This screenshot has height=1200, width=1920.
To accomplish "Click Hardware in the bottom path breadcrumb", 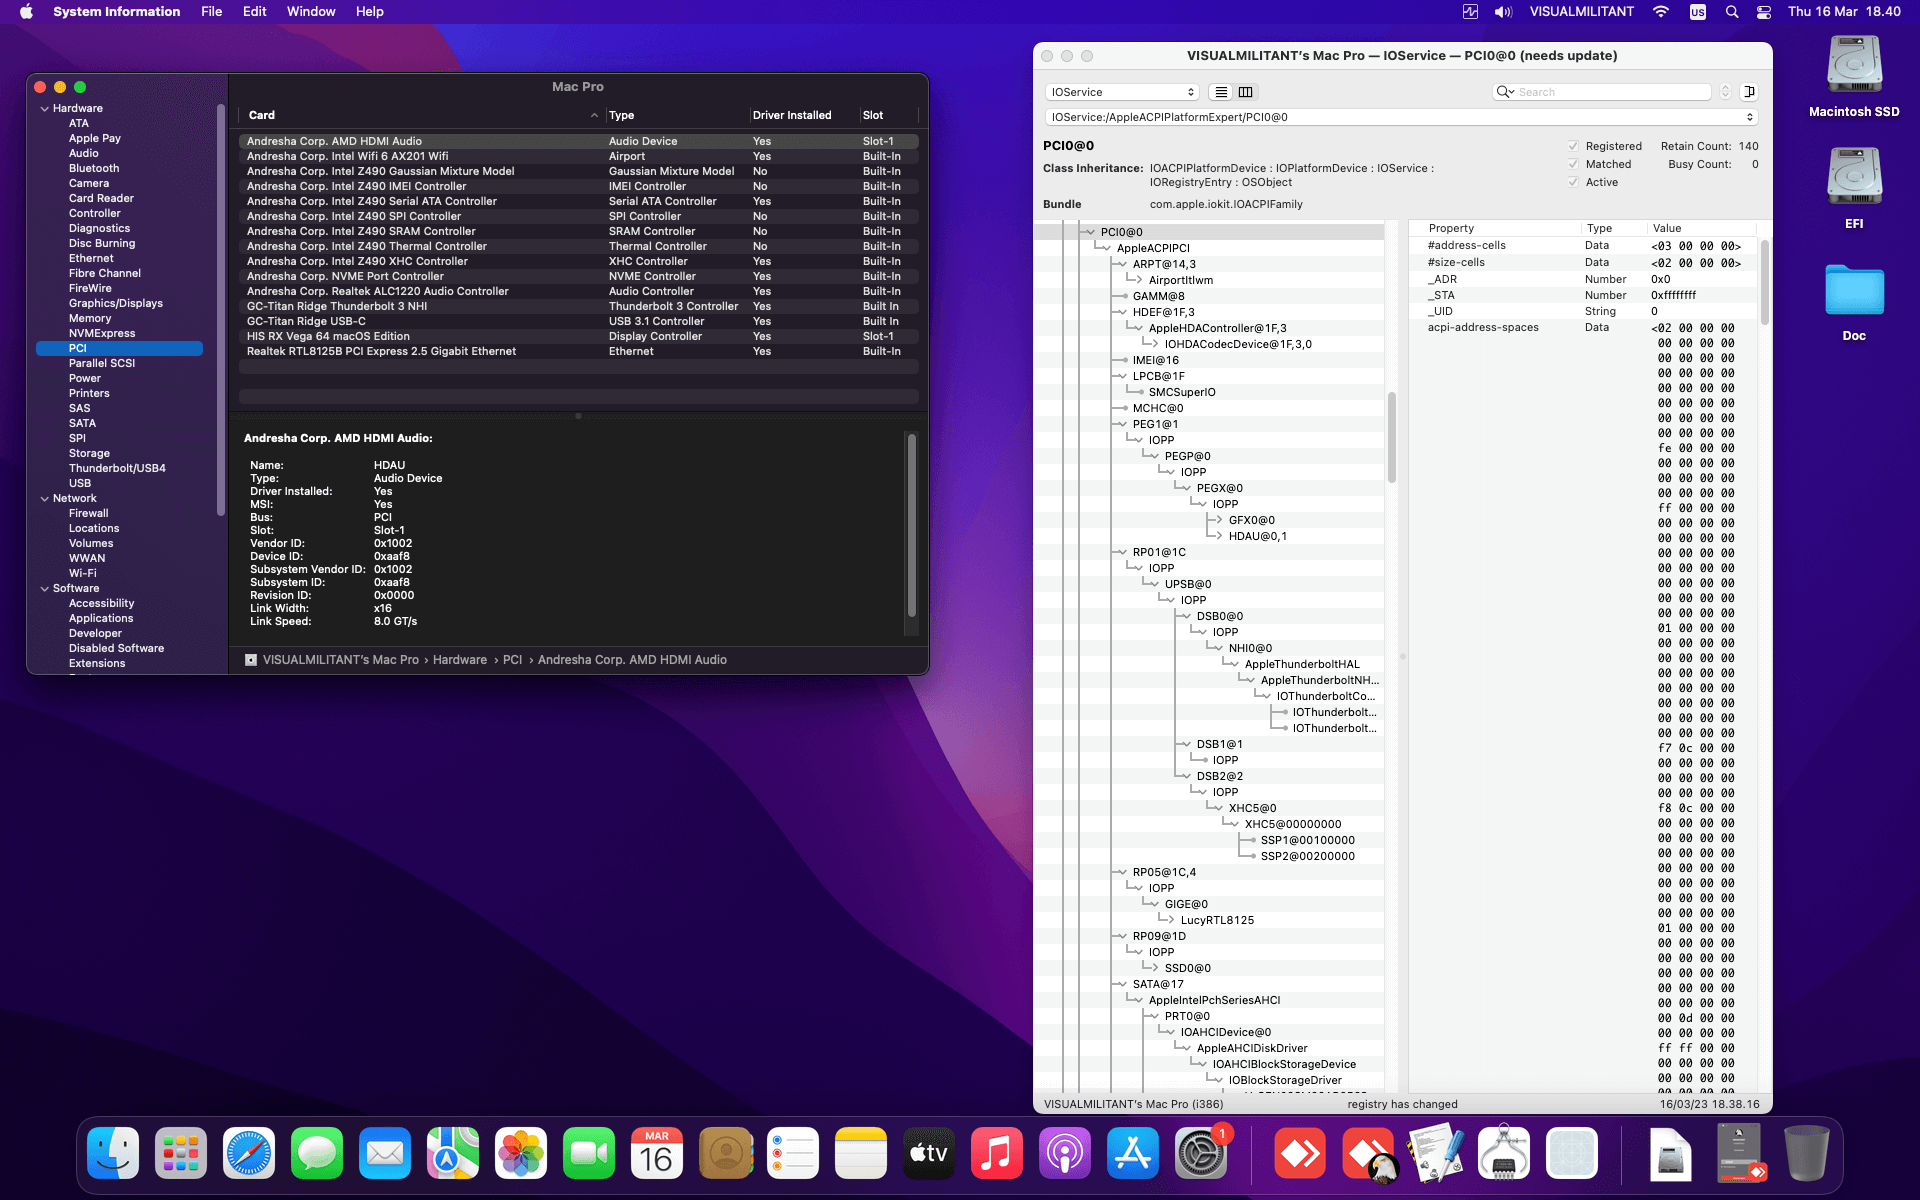I will point(459,660).
